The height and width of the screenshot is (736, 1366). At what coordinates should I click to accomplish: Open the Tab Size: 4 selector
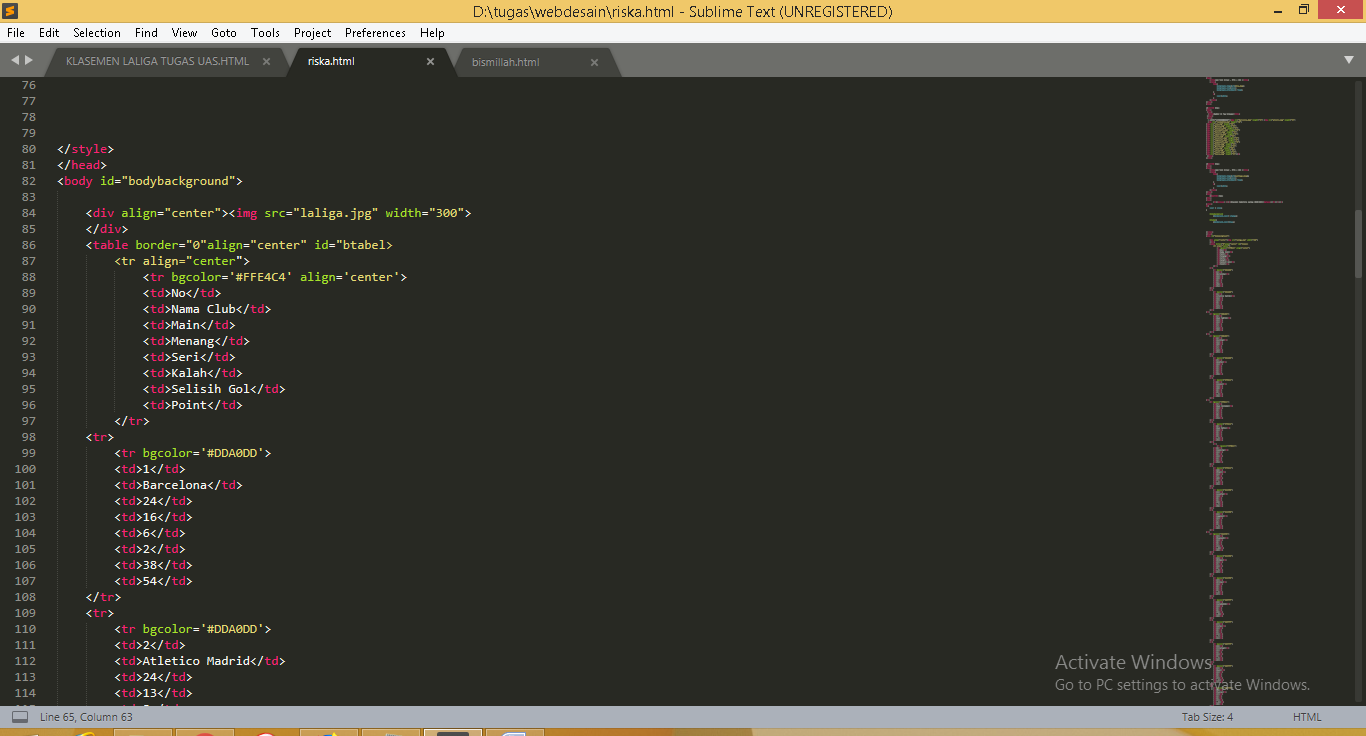1207,717
